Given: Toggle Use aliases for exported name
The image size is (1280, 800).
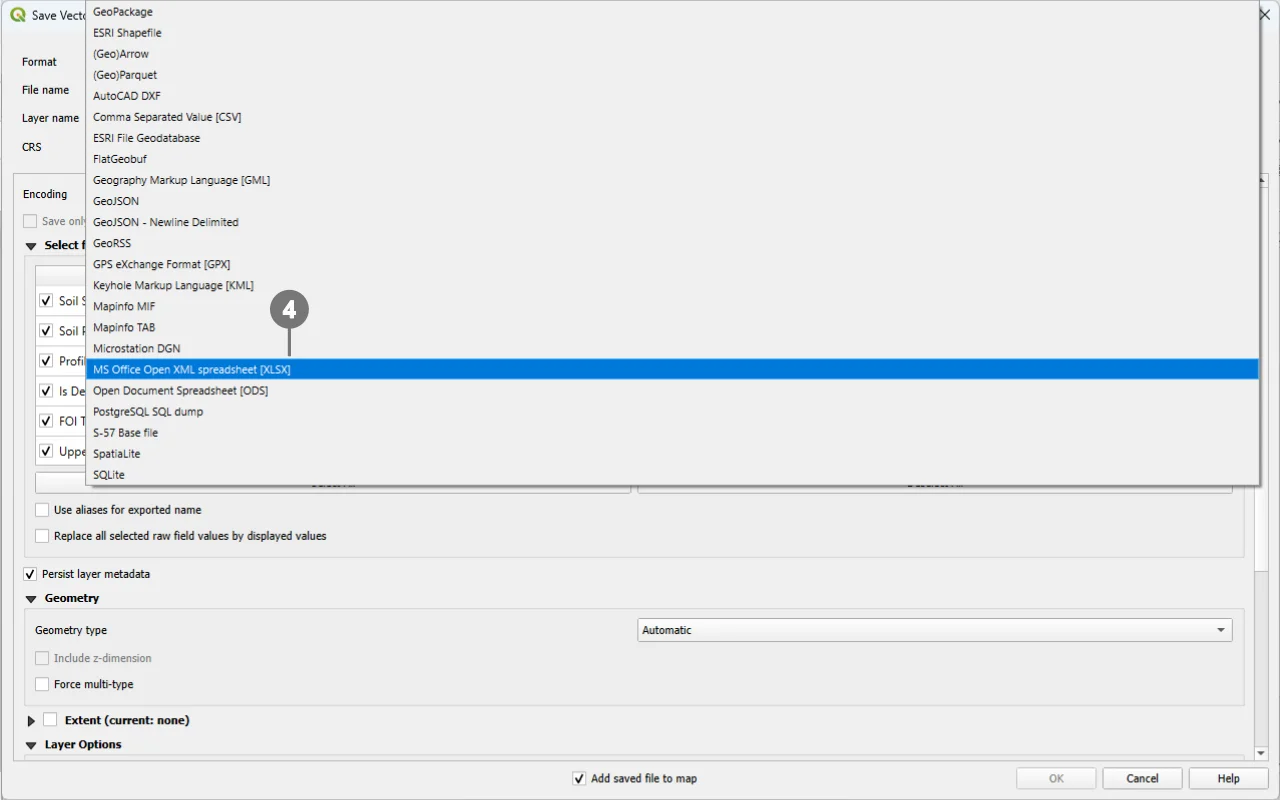Looking at the screenshot, I should coord(42,510).
